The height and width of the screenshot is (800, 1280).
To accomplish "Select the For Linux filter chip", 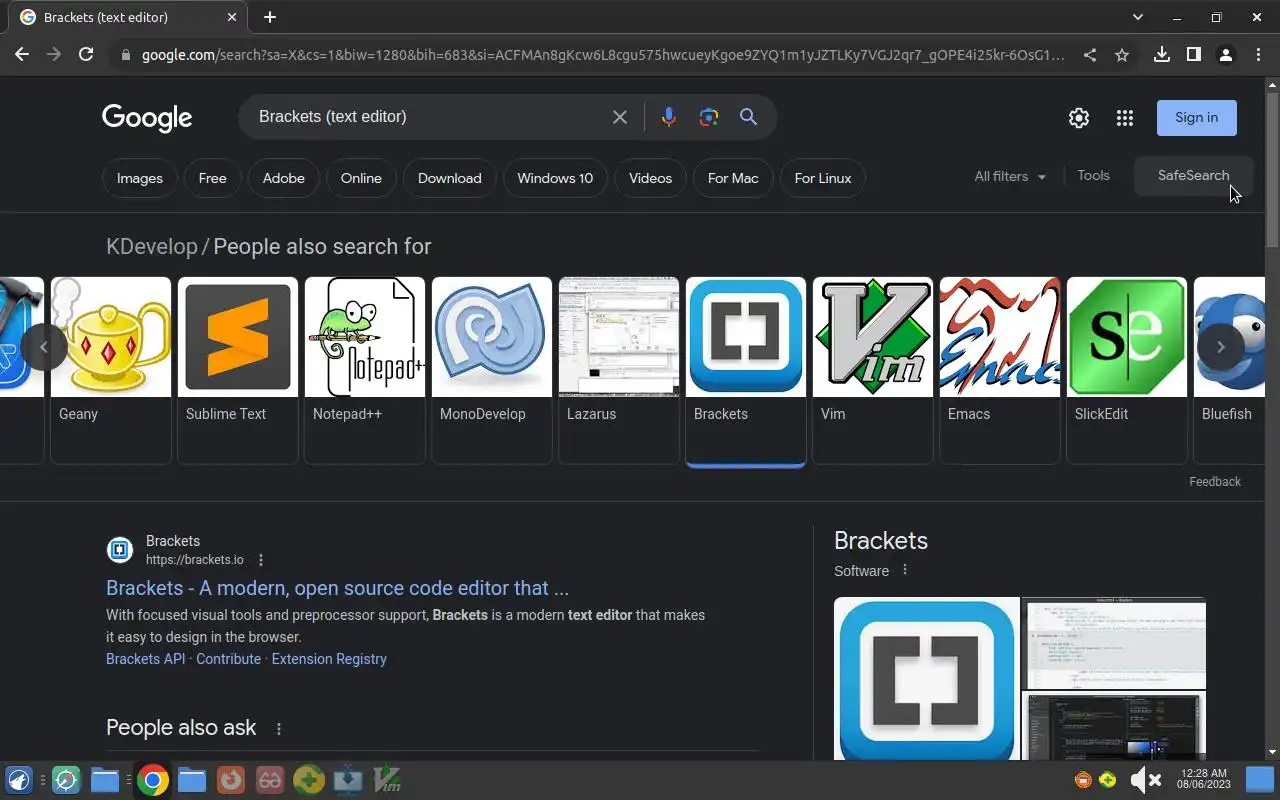I will 823,178.
